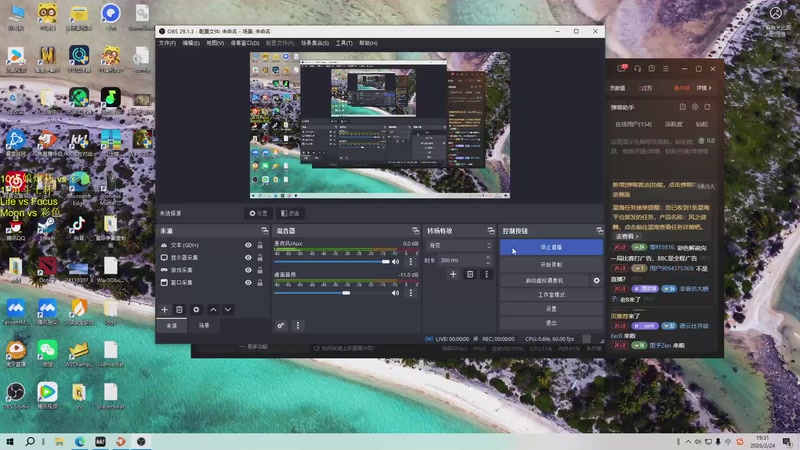This screenshot has height=450, width=800.
Task: Open the 工具(T) menu
Action: (x=344, y=43)
